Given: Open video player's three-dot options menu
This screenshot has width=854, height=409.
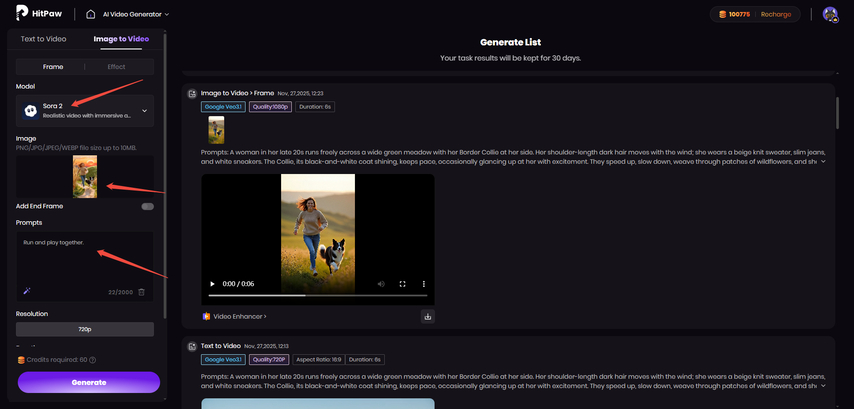Looking at the screenshot, I should pos(423,284).
